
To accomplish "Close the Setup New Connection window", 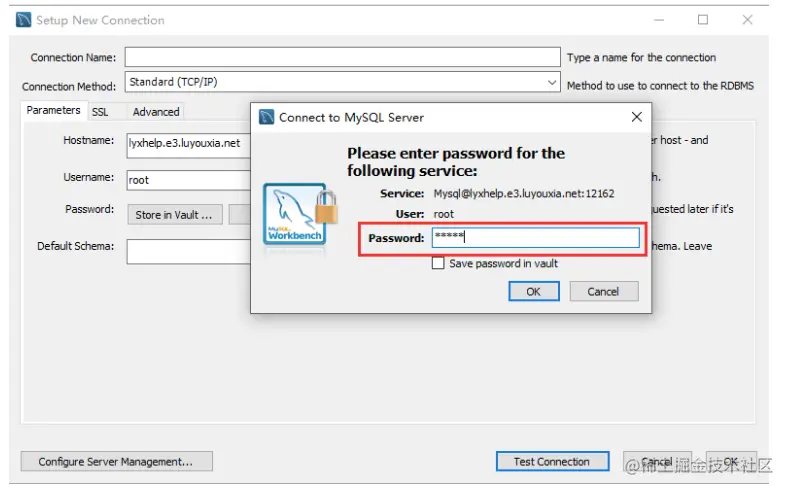I will (x=747, y=20).
